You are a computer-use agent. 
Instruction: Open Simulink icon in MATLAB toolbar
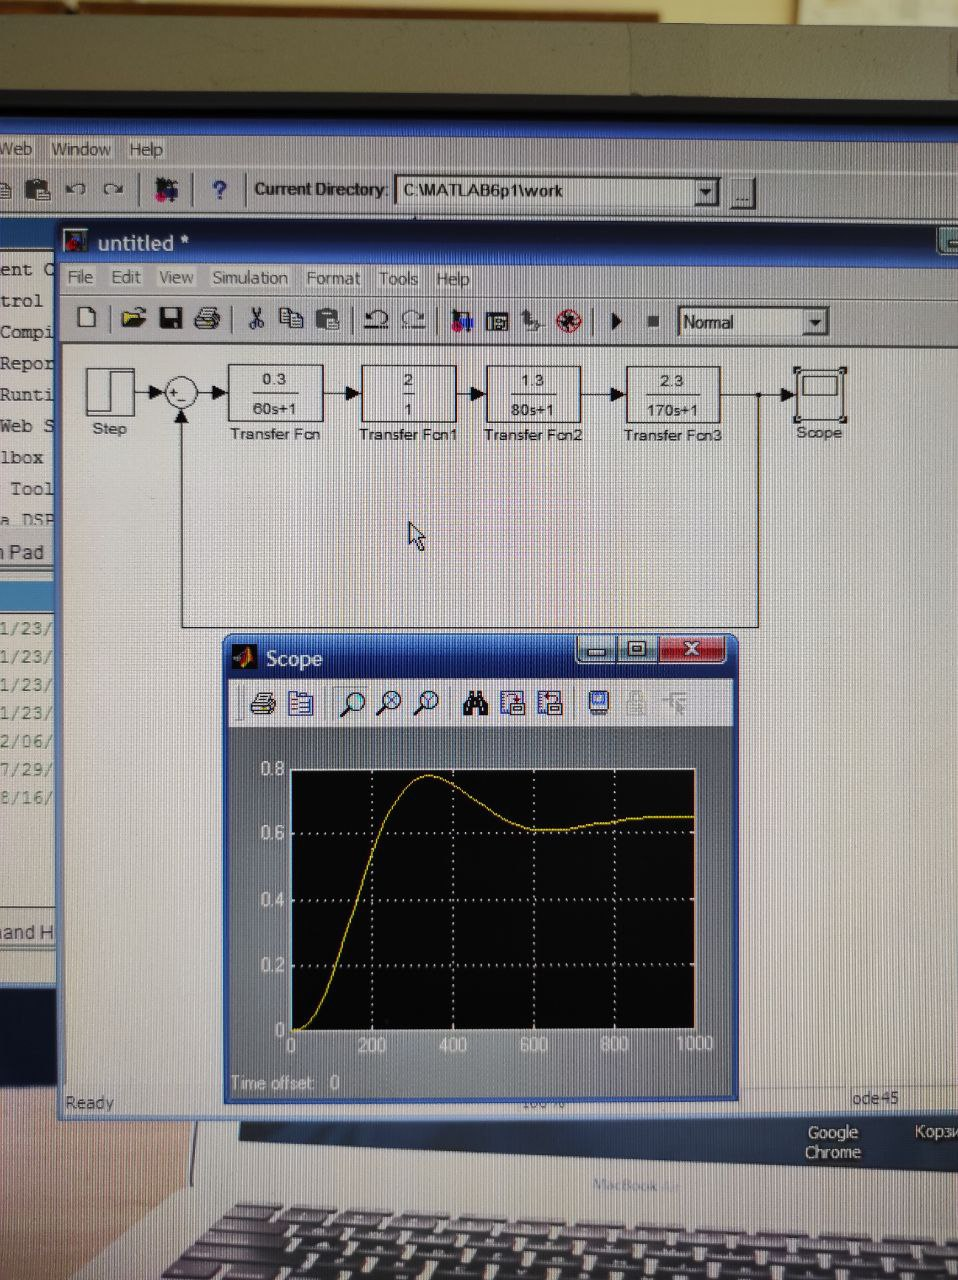point(166,189)
